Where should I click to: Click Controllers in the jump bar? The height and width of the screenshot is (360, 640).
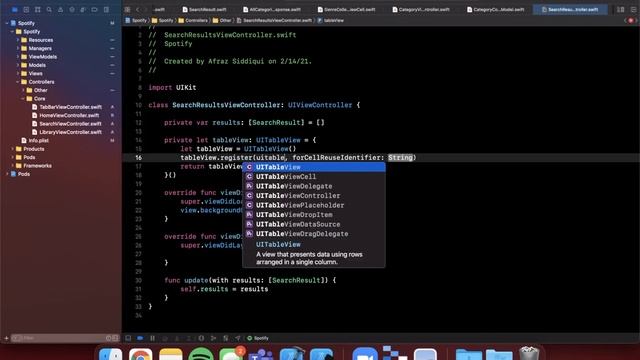(x=193, y=20)
